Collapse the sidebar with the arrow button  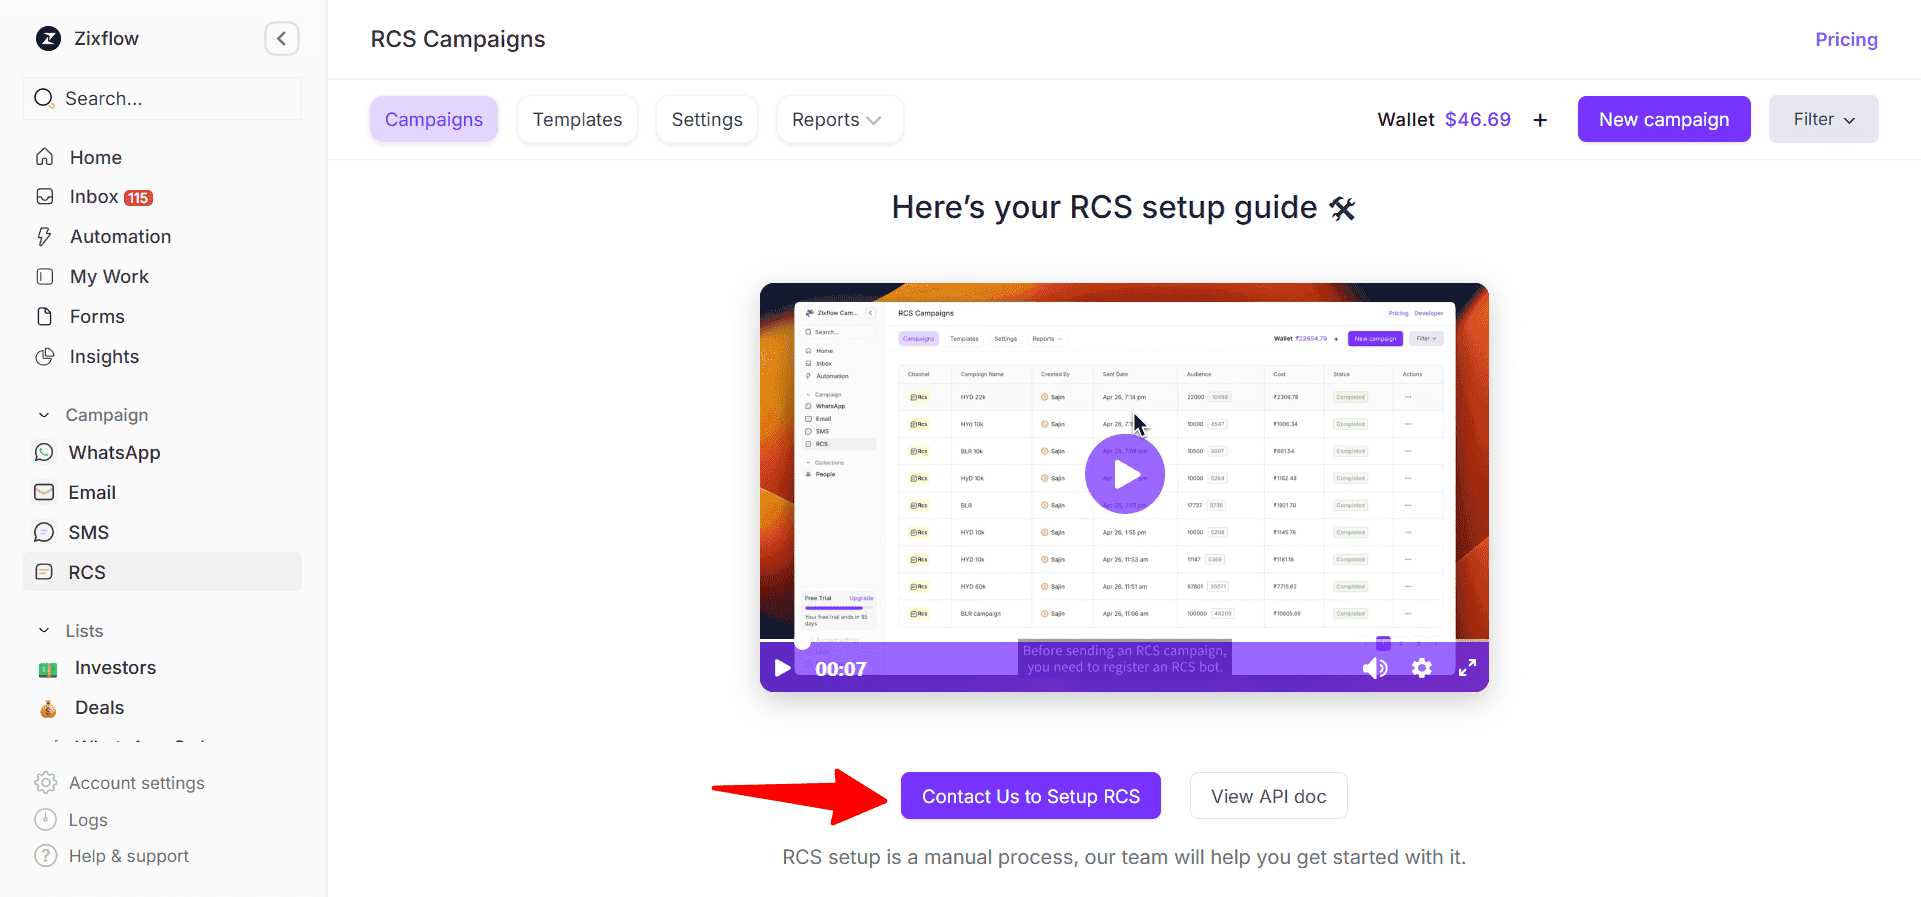[282, 39]
